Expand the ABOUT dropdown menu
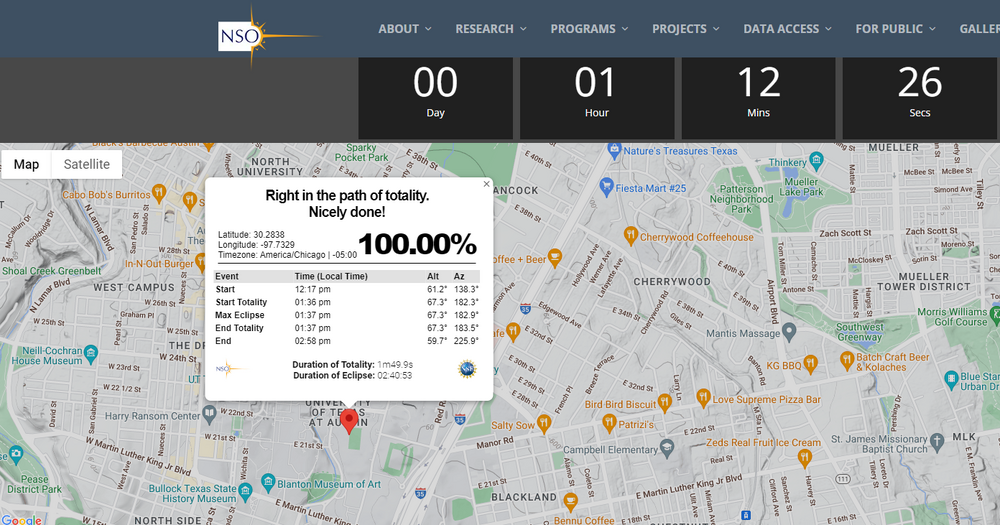Screen dimensions: 1000x525 [404, 29]
